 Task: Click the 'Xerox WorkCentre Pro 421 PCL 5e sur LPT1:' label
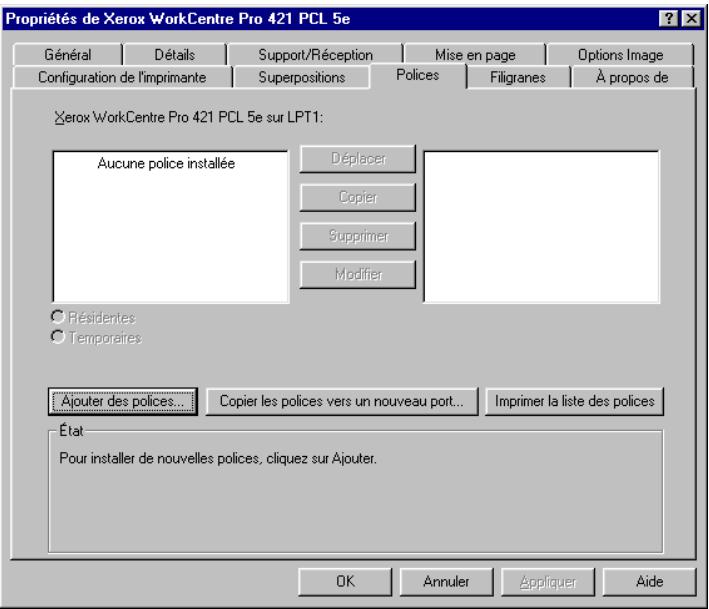tap(189, 118)
